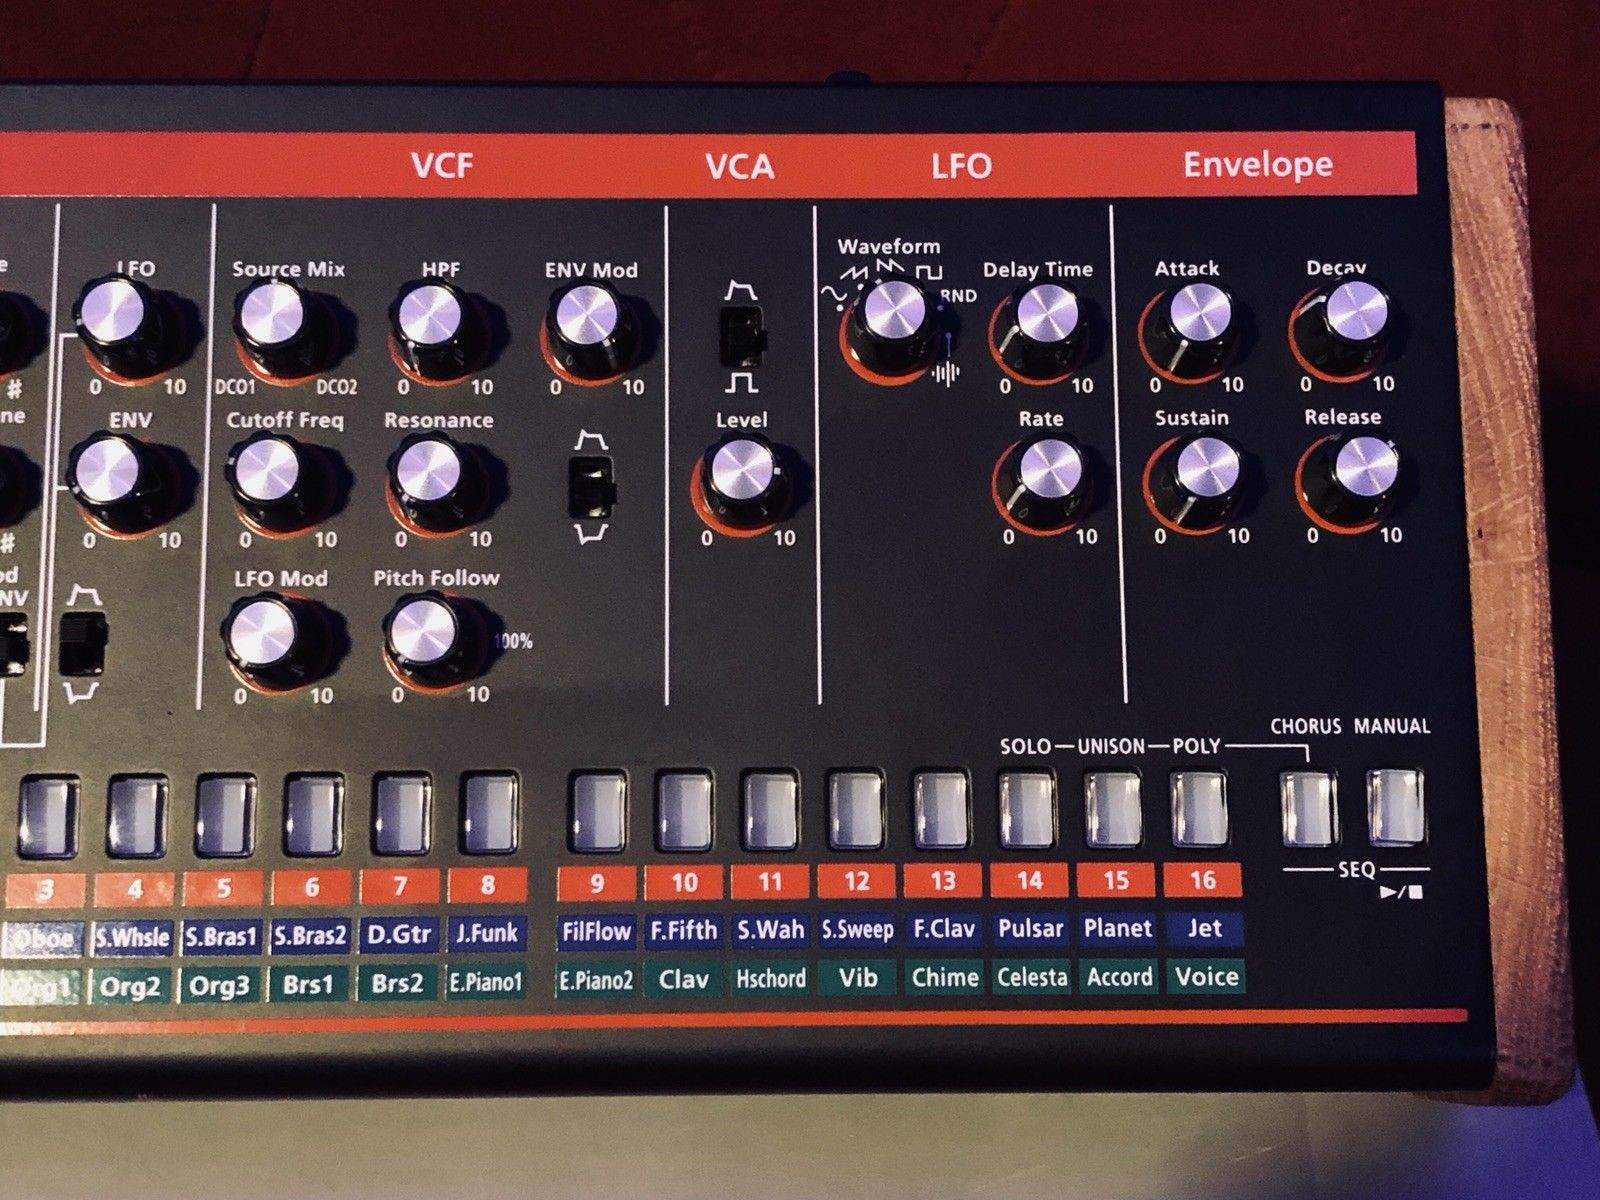Click the 'S.Whsle' patch label
1600x1200 pixels.
pos(134,937)
